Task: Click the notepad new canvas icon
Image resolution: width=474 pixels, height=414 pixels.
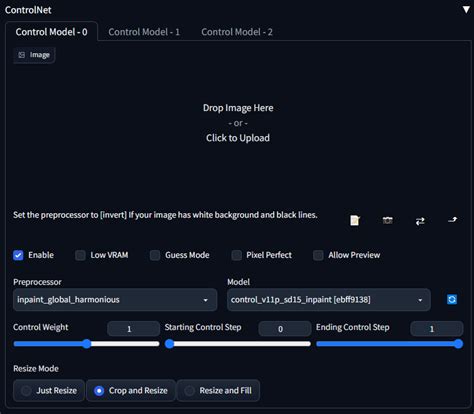Action: point(355,220)
